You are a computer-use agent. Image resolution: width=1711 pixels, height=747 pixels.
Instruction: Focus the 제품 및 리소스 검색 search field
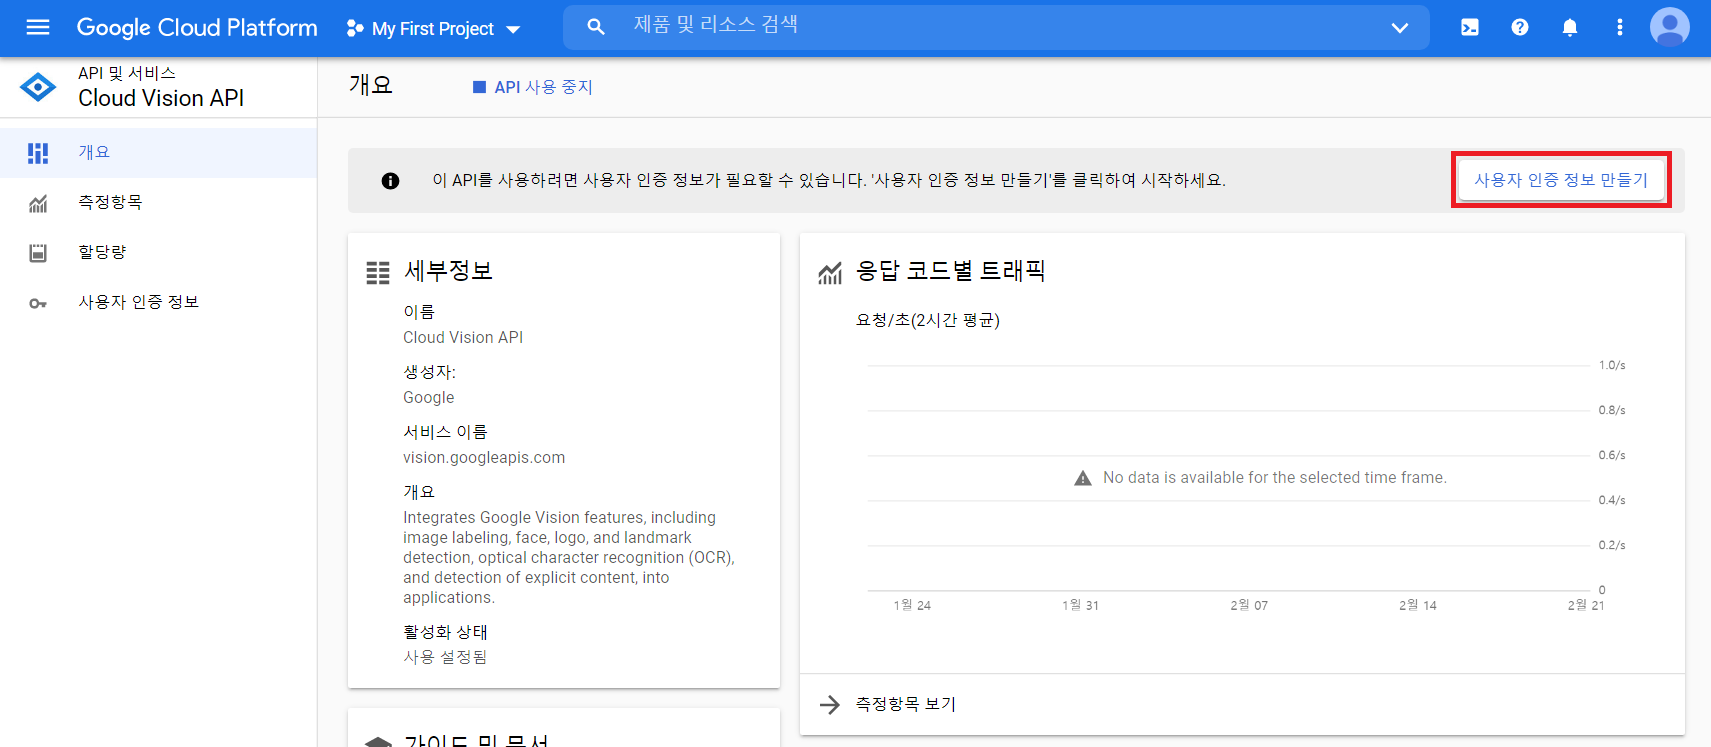point(996,27)
